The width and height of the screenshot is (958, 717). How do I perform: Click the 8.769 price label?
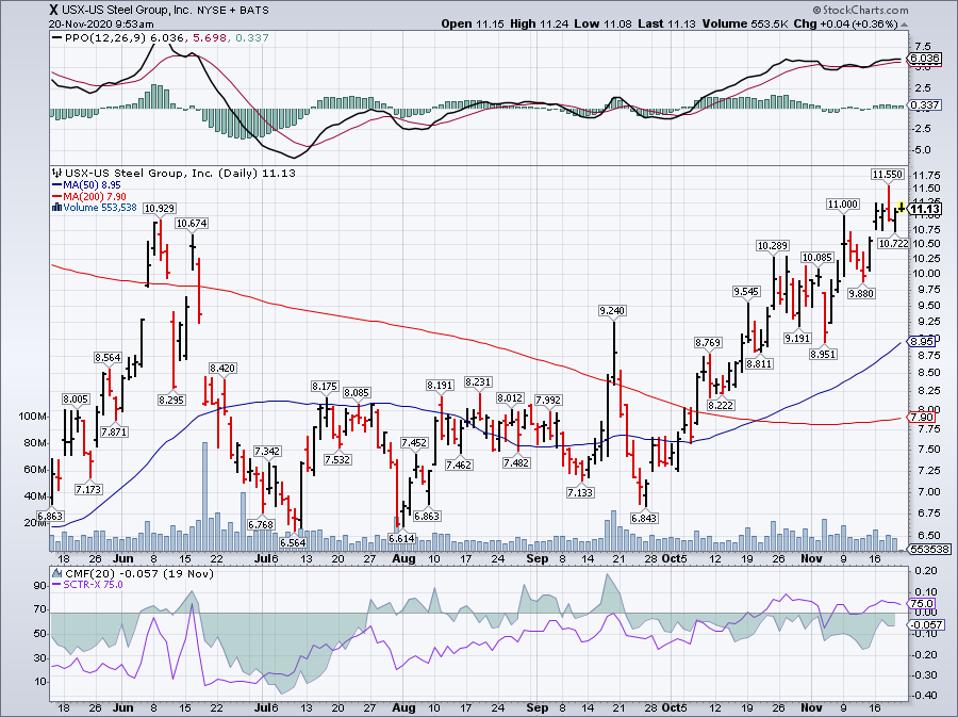(708, 342)
